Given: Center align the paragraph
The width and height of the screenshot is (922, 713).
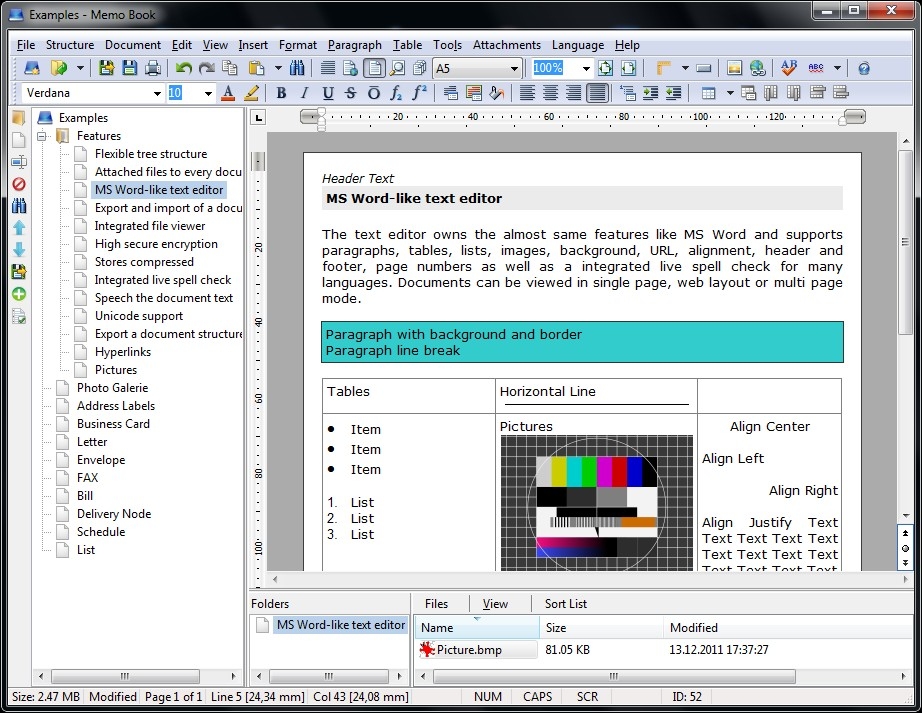Looking at the screenshot, I should pos(550,93).
